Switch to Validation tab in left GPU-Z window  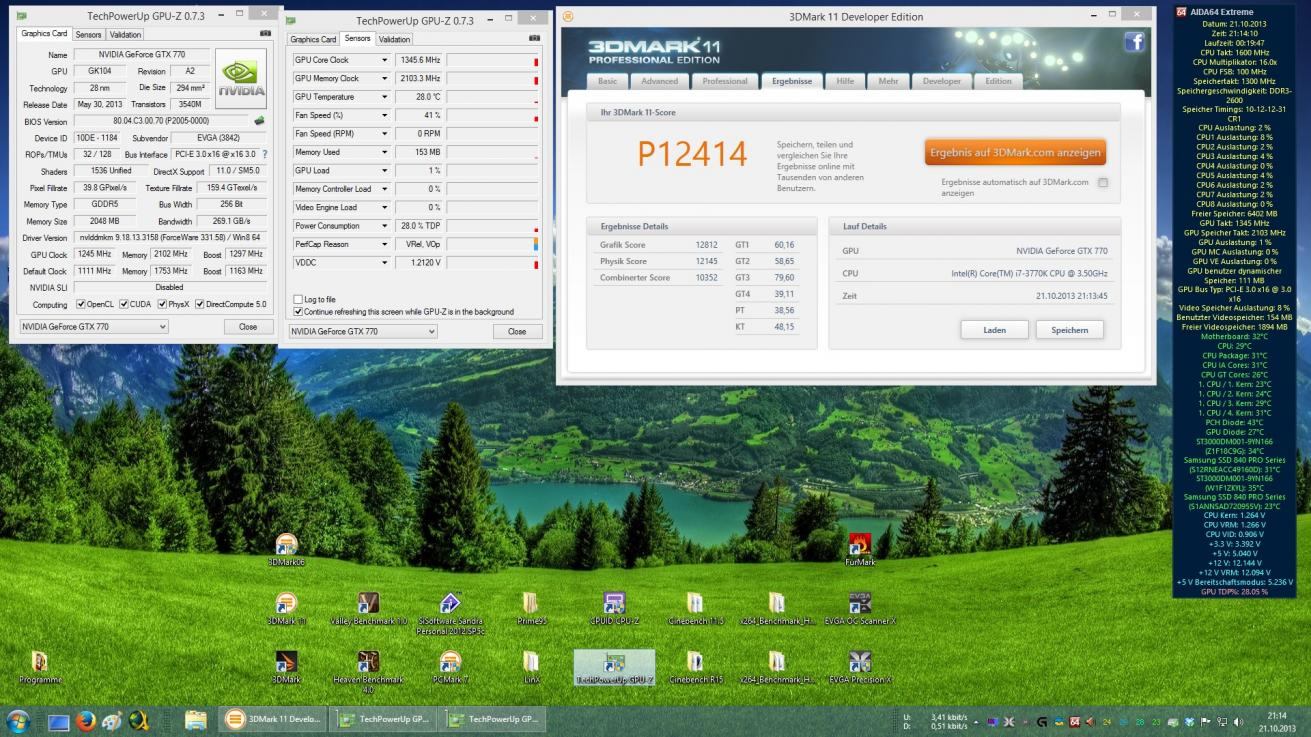[126, 35]
